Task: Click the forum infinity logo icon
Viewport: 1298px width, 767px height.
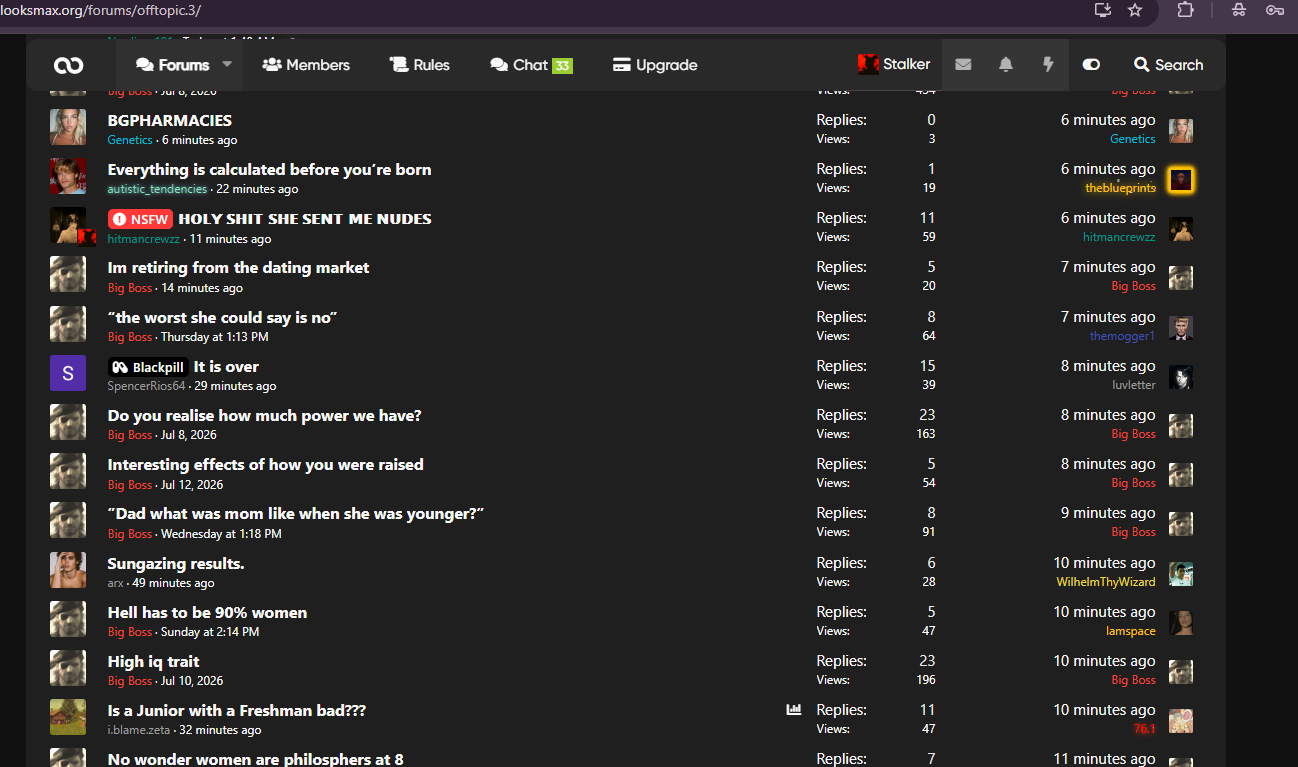Action: [x=69, y=65]
